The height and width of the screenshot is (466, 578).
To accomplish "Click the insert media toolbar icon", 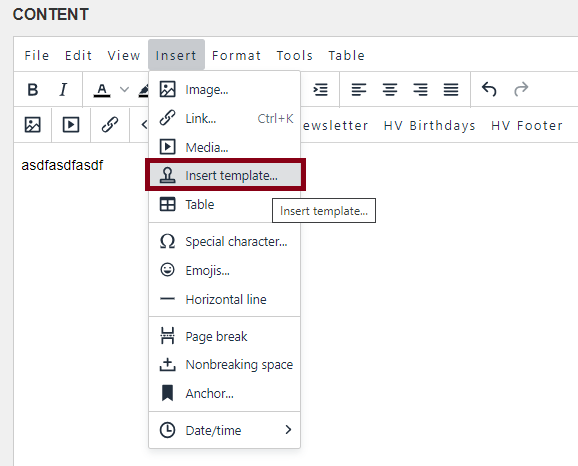I will click(x=71, y=125).
